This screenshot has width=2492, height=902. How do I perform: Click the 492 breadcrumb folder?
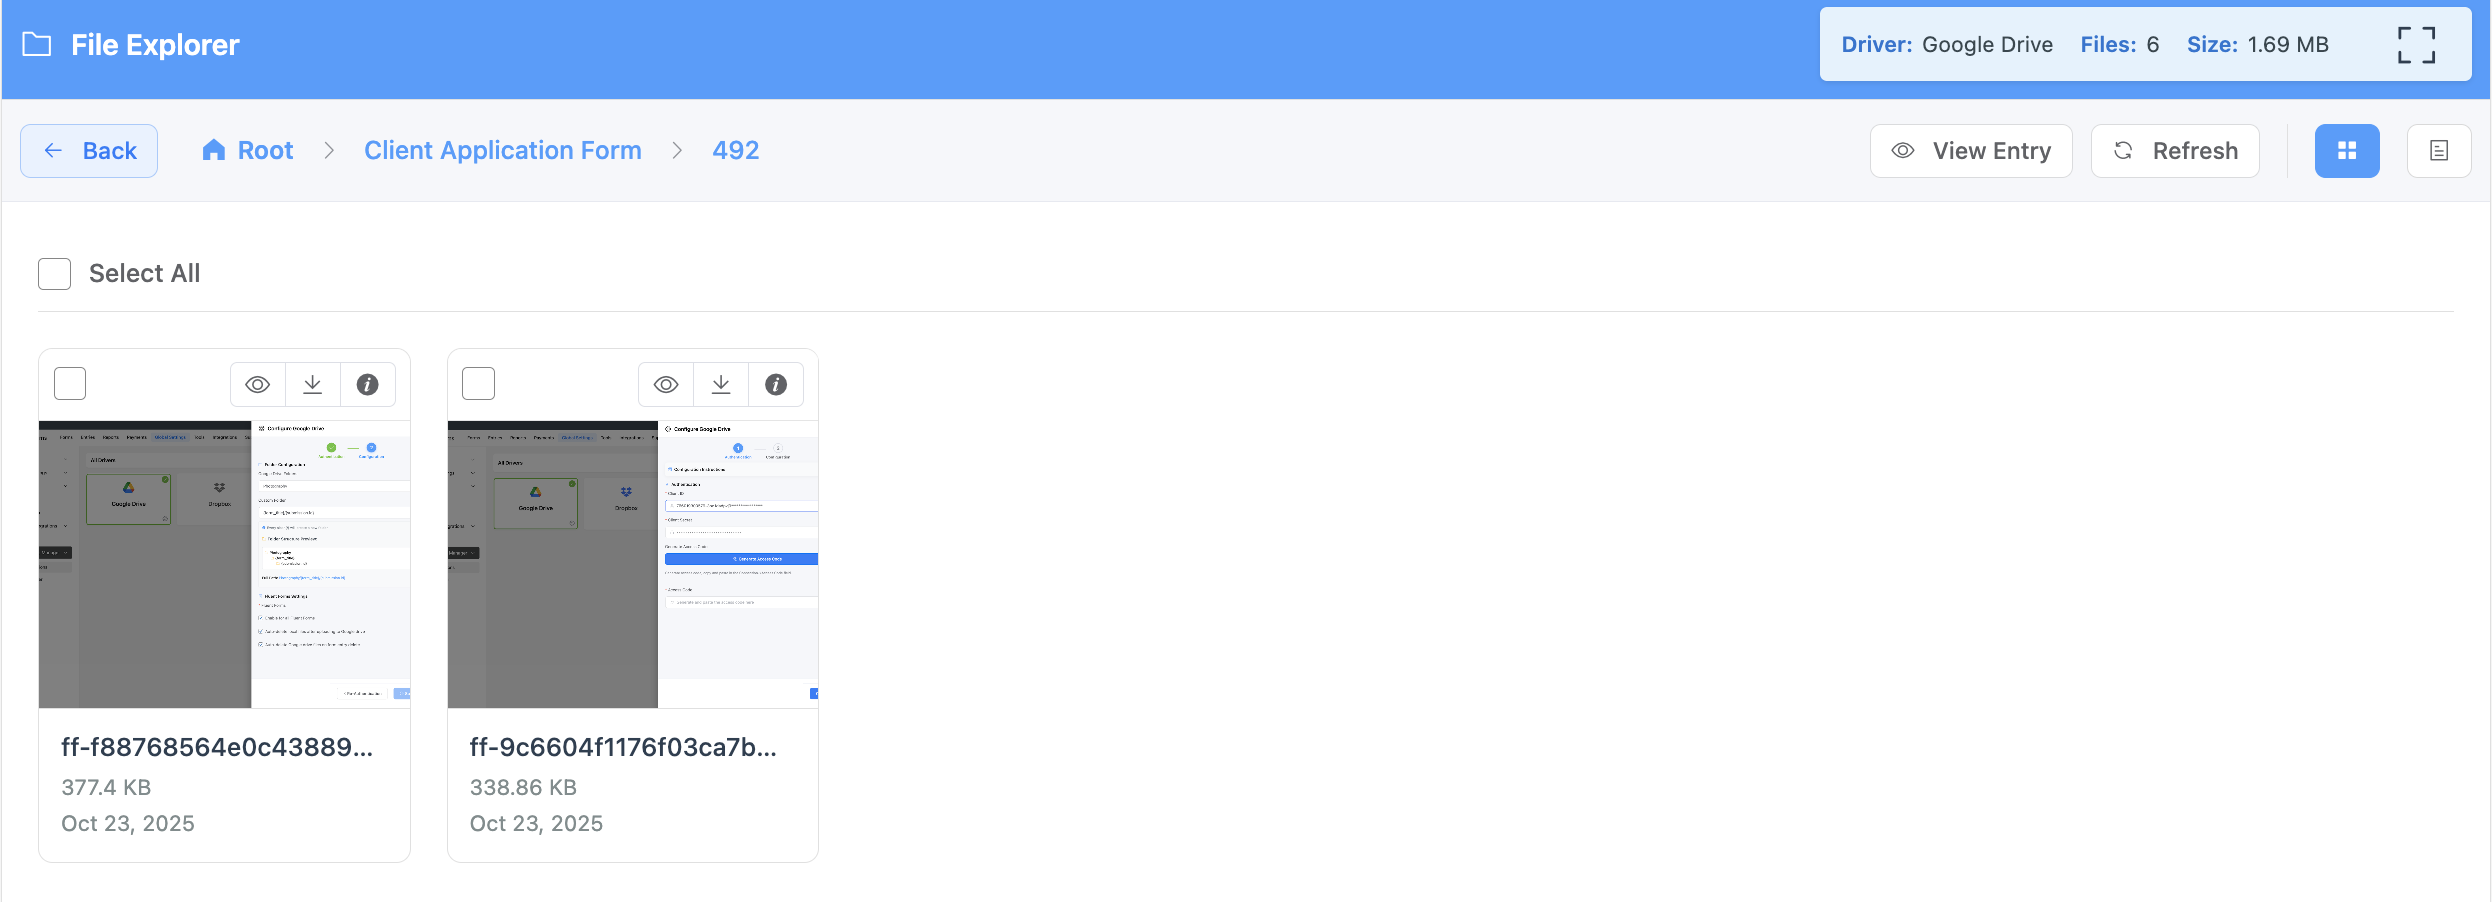click(735, 151)
